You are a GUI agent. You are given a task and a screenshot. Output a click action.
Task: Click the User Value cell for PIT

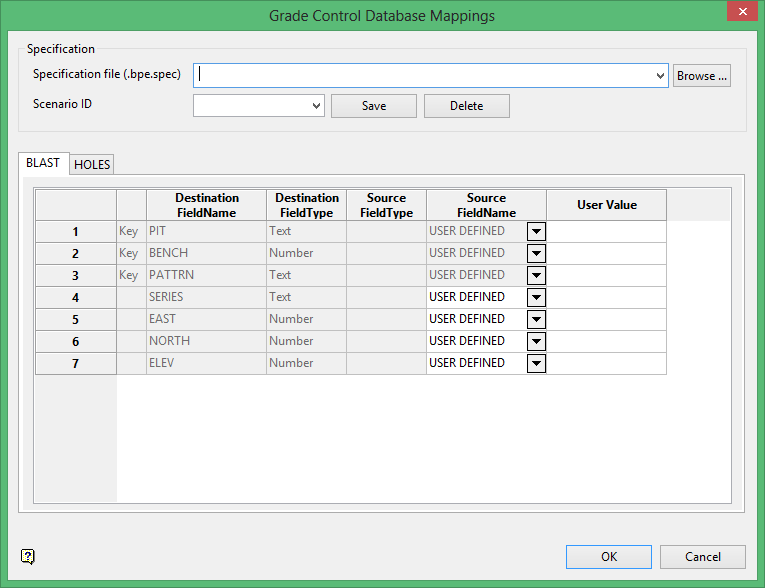coord(606,231)
